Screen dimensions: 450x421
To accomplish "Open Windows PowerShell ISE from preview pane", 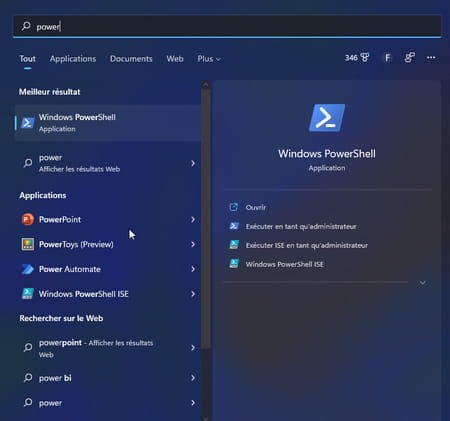I will (284, 264).
